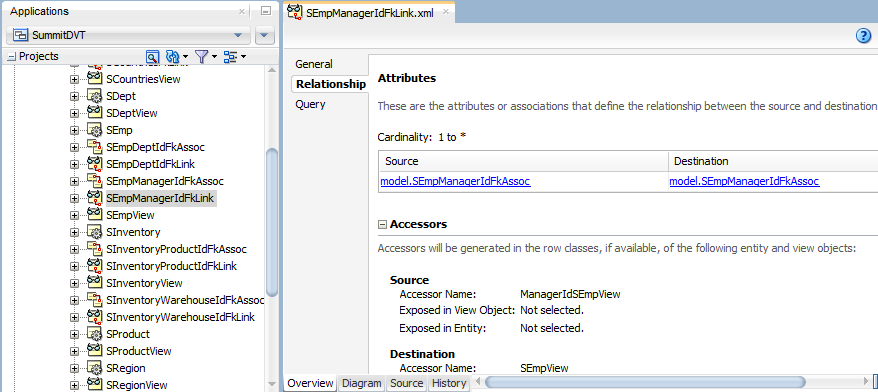The image size is (878, 392).
Task: Select SEmpDeptIdFkLink in the tree
Action: 150,165
